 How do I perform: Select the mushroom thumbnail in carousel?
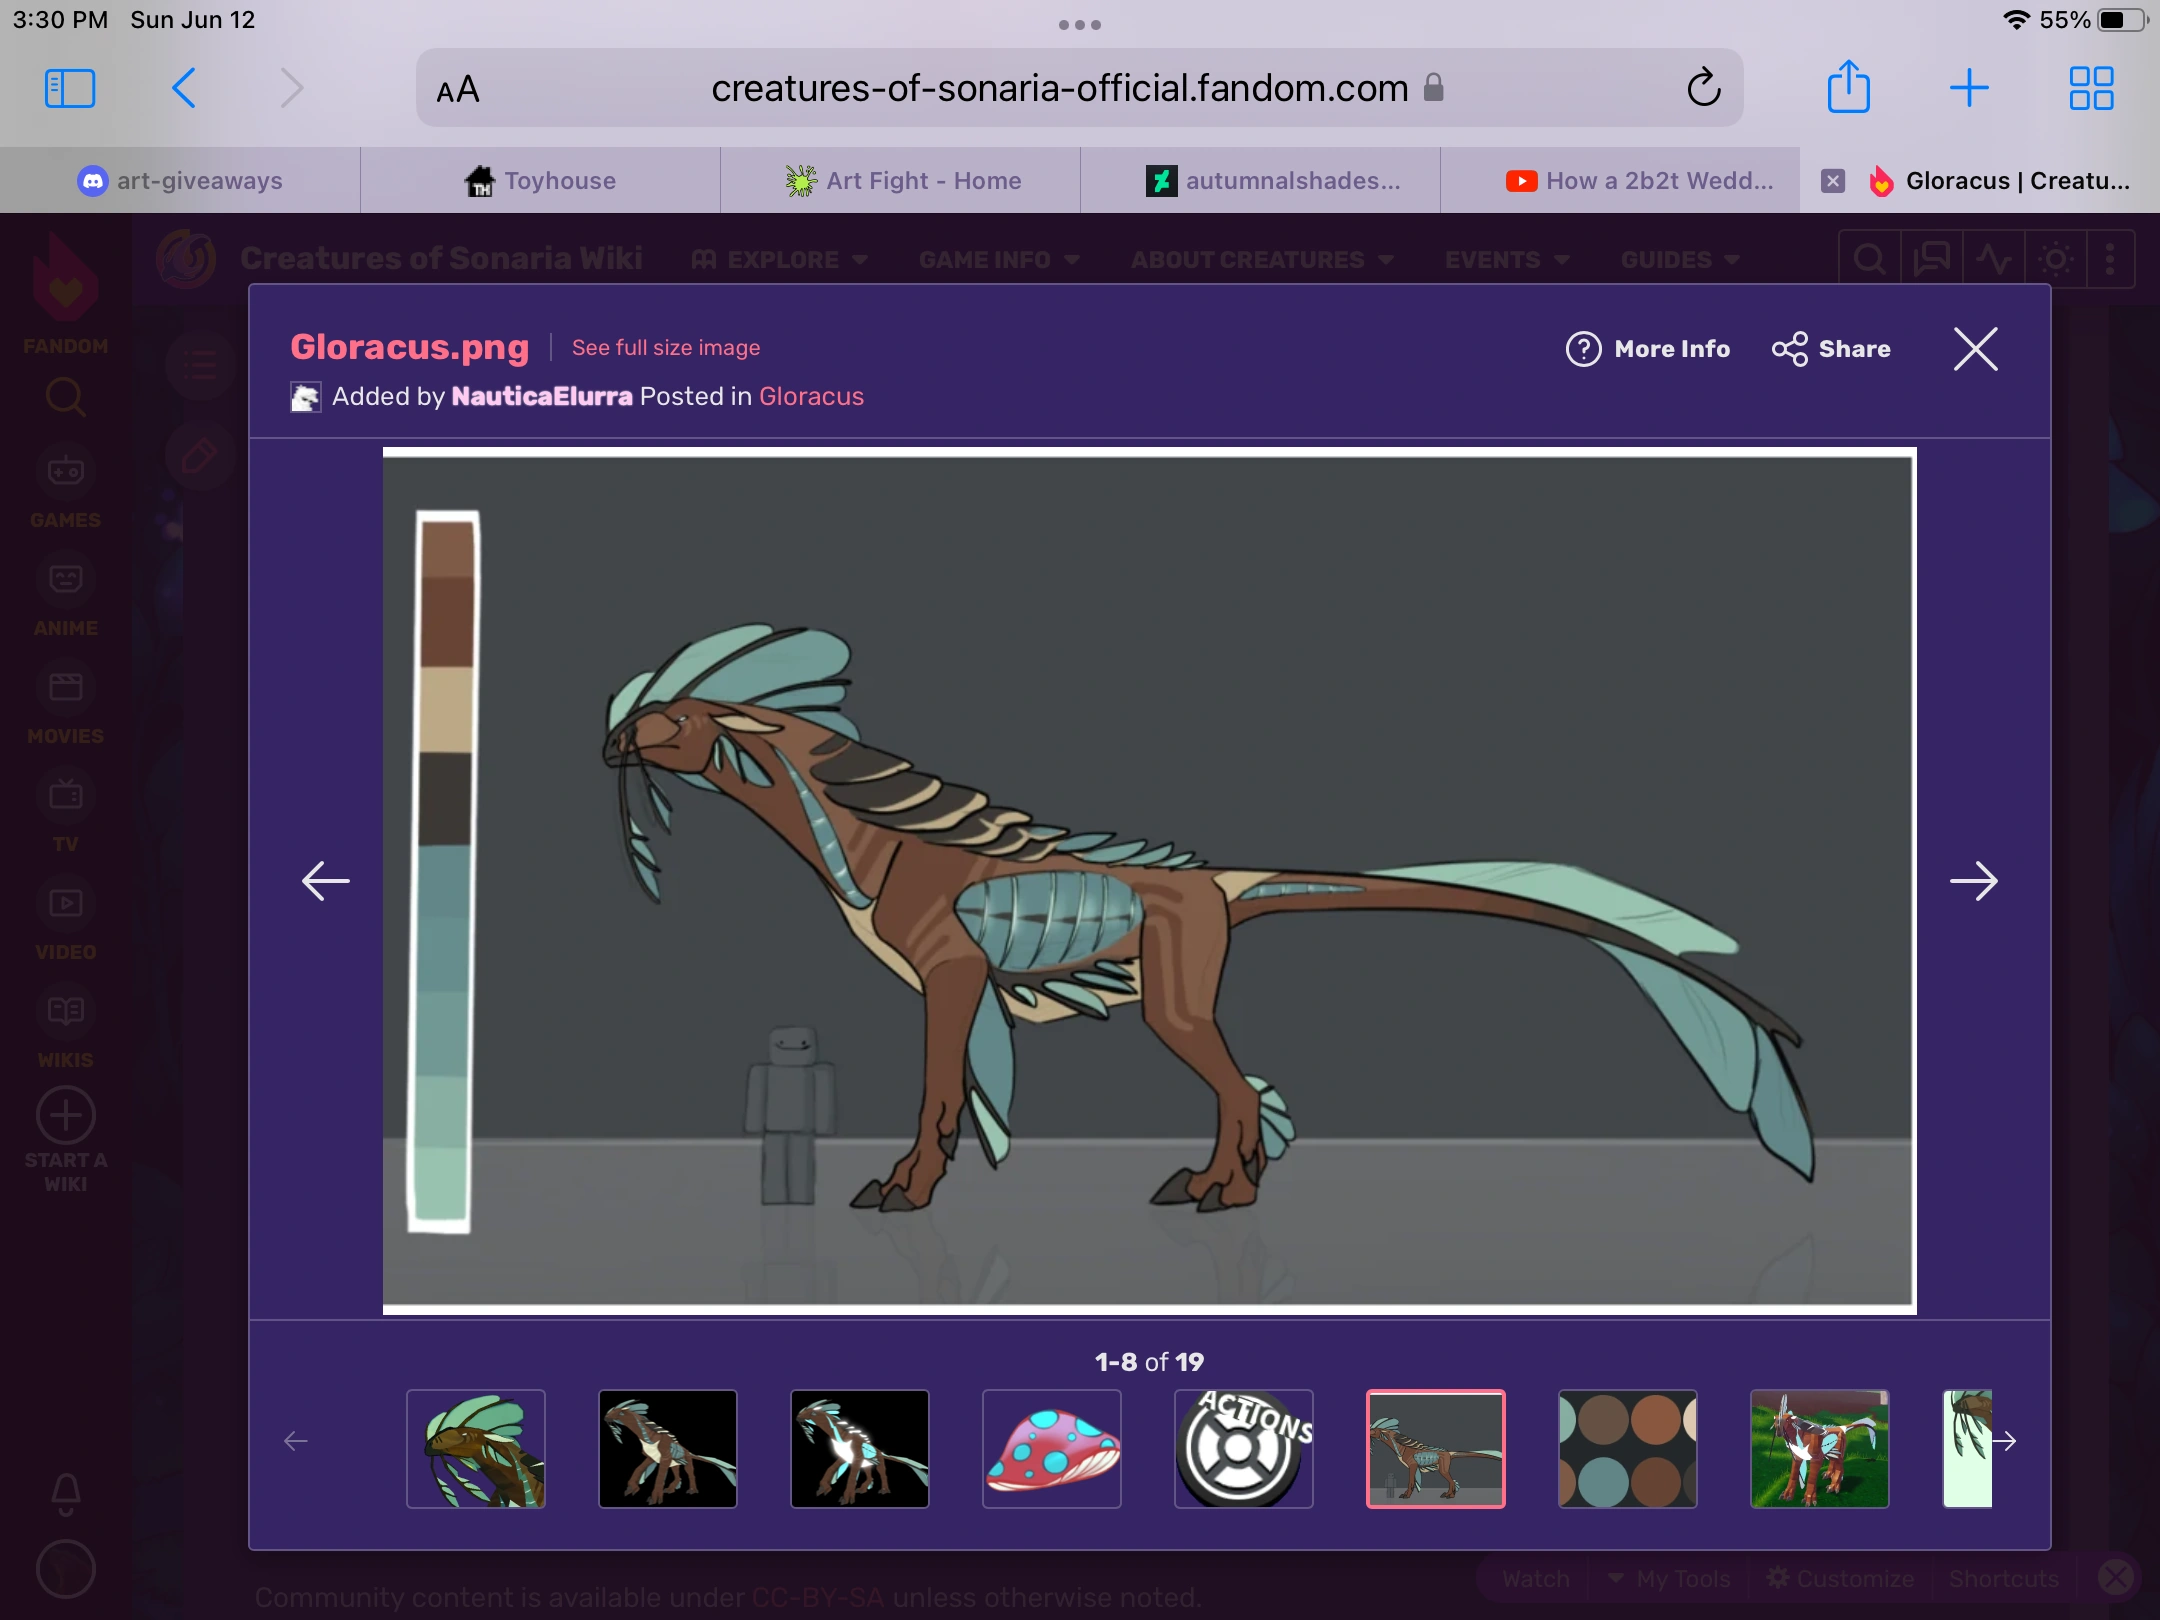[x=1051, y=1448]
